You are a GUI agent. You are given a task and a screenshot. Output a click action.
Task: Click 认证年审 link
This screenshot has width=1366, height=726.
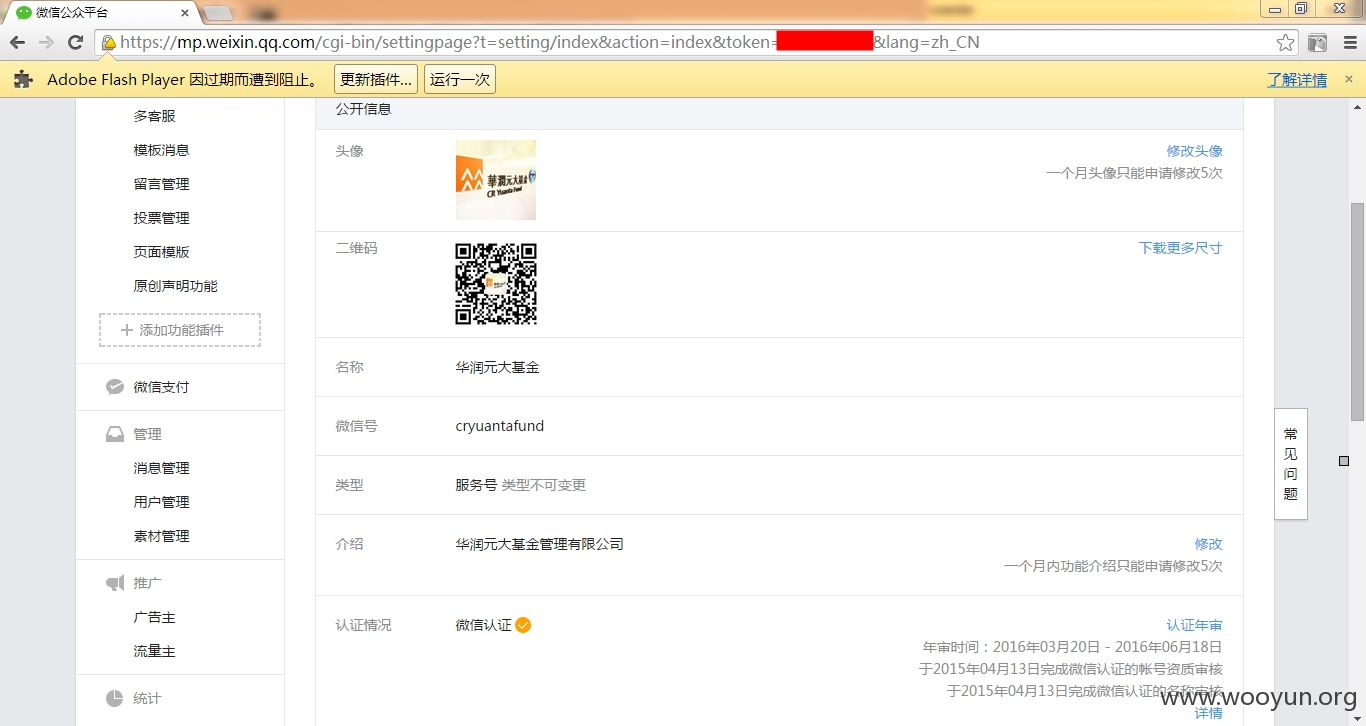pyautogui.click(x=1194, y=625)
